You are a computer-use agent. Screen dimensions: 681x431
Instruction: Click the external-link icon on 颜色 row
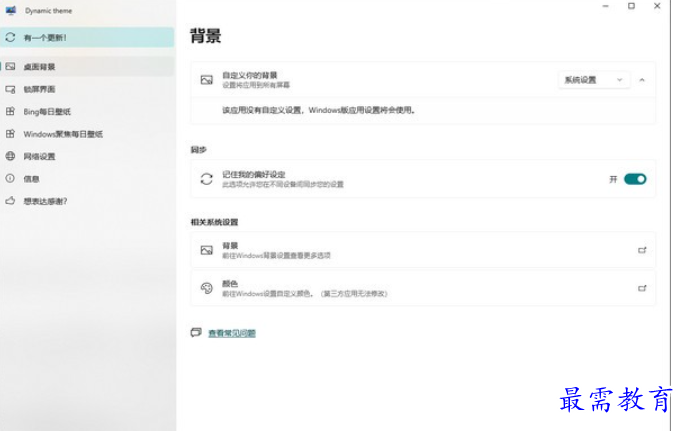(642, 288)
